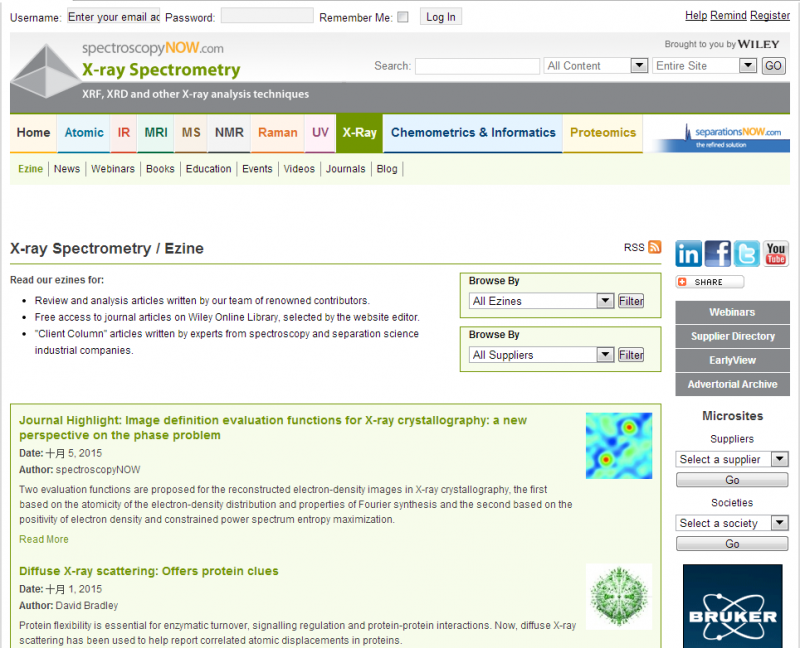Click the spectroscopyNOW pyramid logo
The width and height of the screenshot is (800, 648).
click(x=46, y=70)
